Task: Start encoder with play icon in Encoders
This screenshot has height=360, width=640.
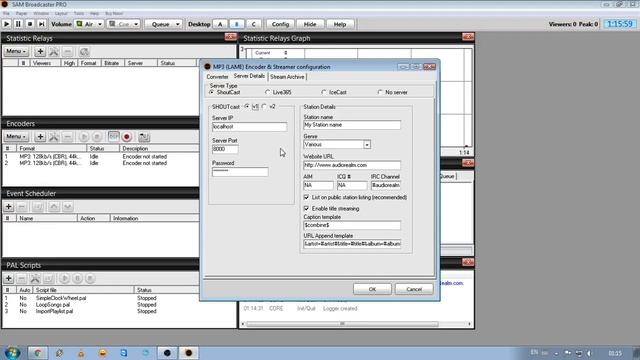Action: (84, 136)
